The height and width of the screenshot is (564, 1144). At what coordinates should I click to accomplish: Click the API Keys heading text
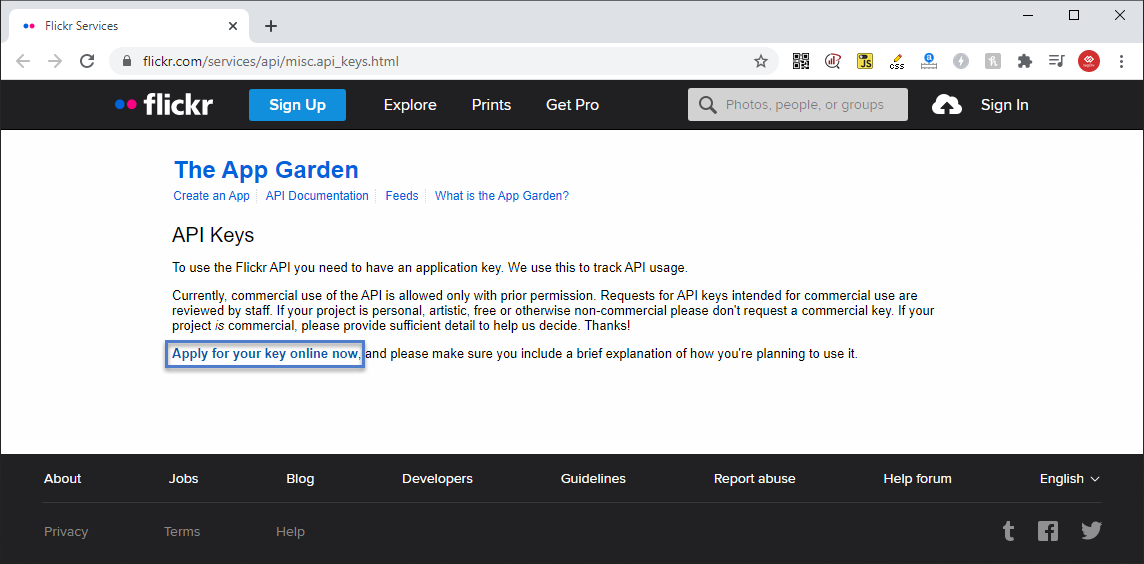(x=213, y=235)
